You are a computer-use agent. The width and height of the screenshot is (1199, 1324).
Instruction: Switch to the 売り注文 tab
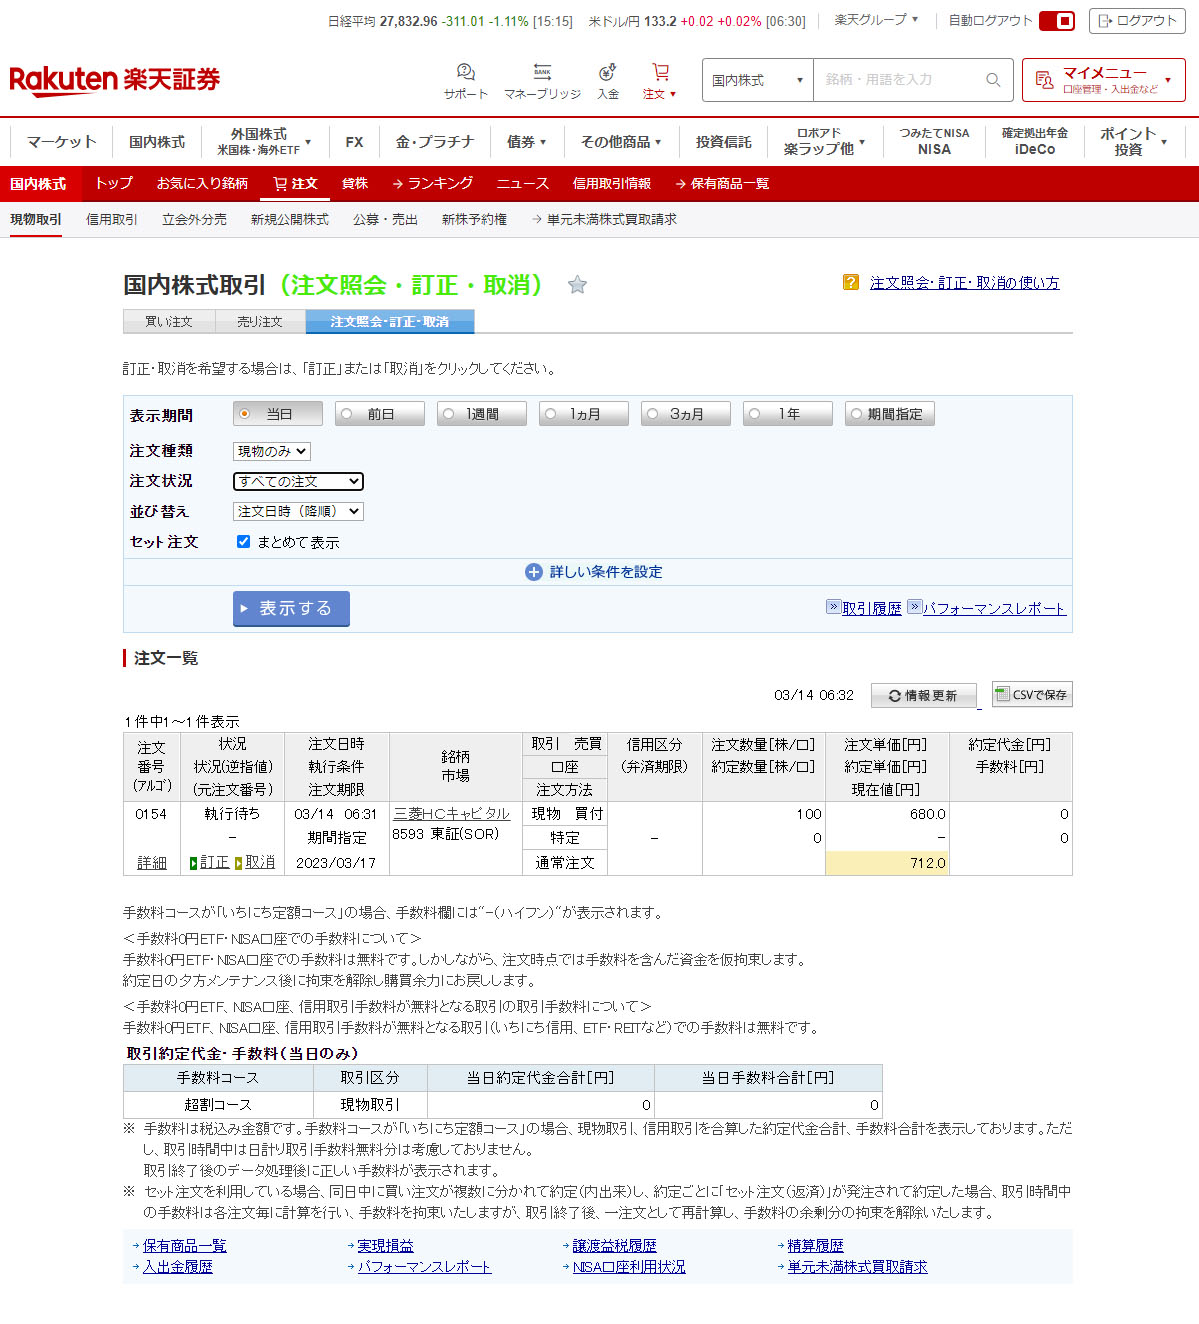260,322
